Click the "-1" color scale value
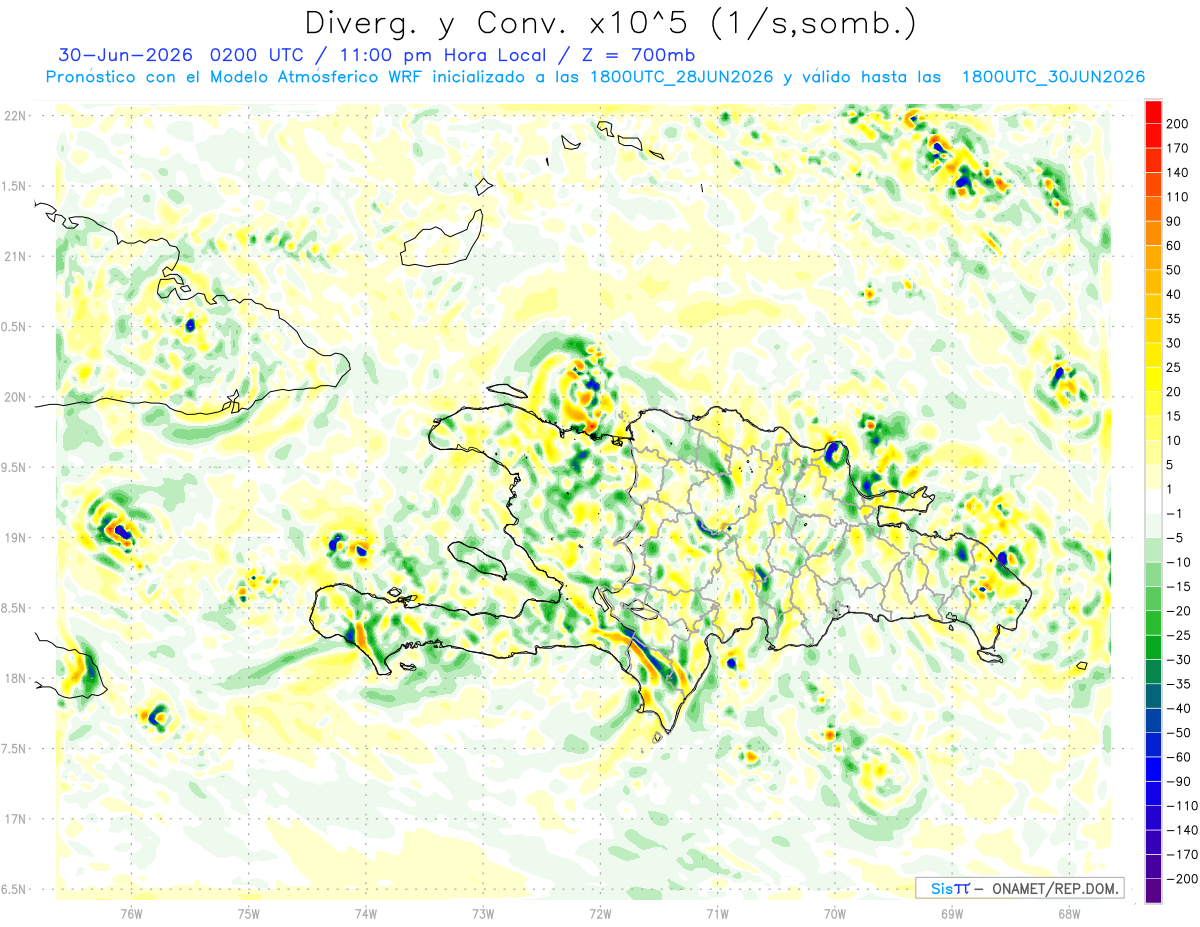 [x=1174, y=513]
